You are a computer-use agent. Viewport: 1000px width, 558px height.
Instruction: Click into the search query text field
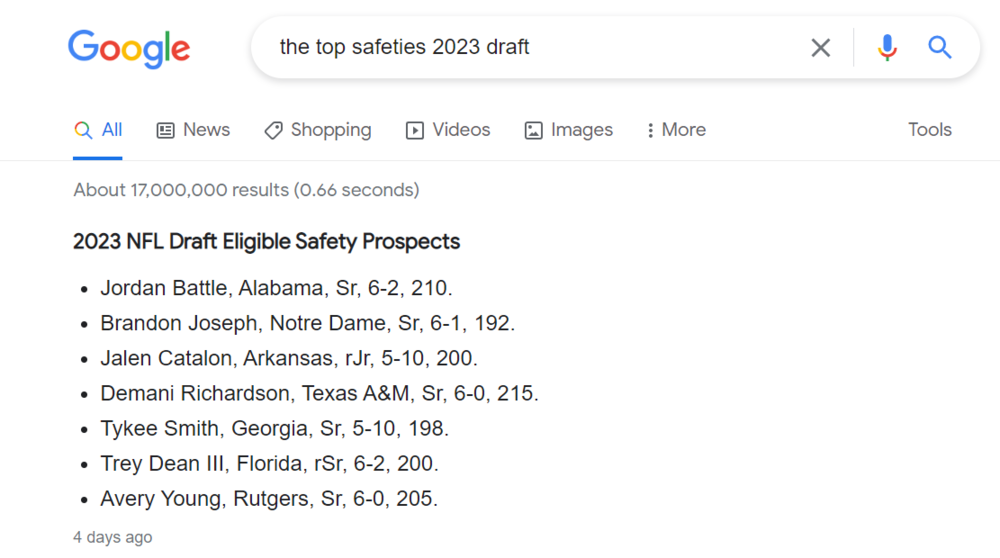530,47
